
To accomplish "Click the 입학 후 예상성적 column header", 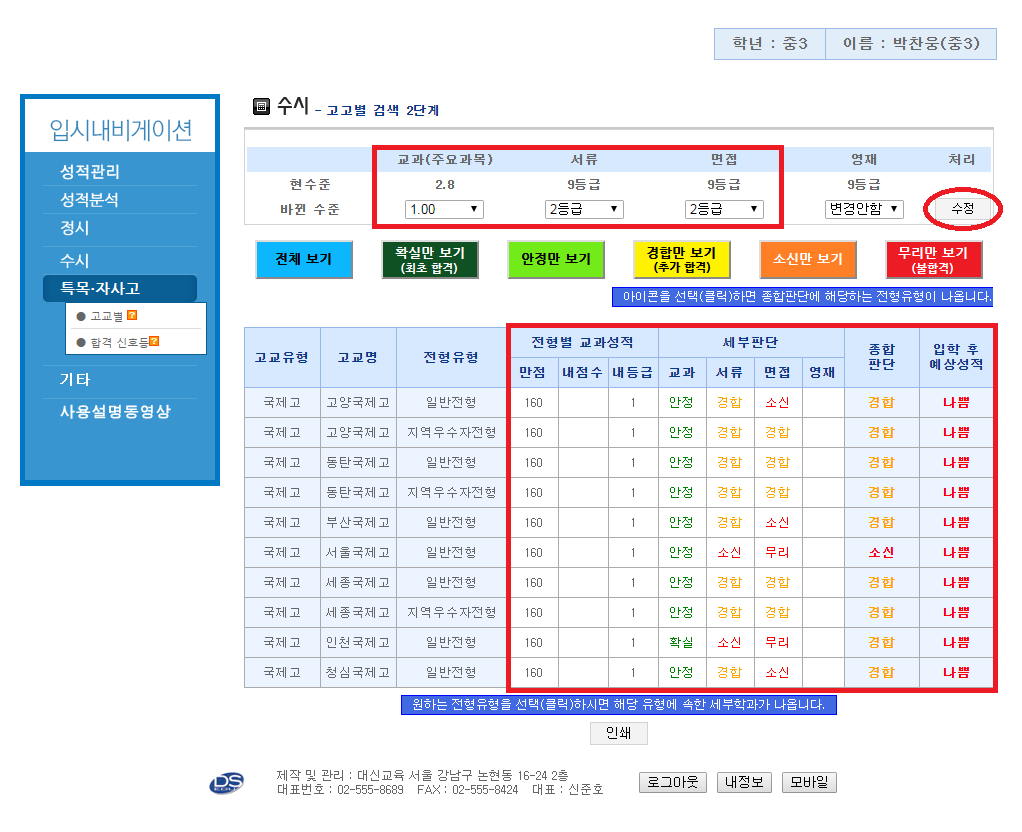I will click(956, 357).
